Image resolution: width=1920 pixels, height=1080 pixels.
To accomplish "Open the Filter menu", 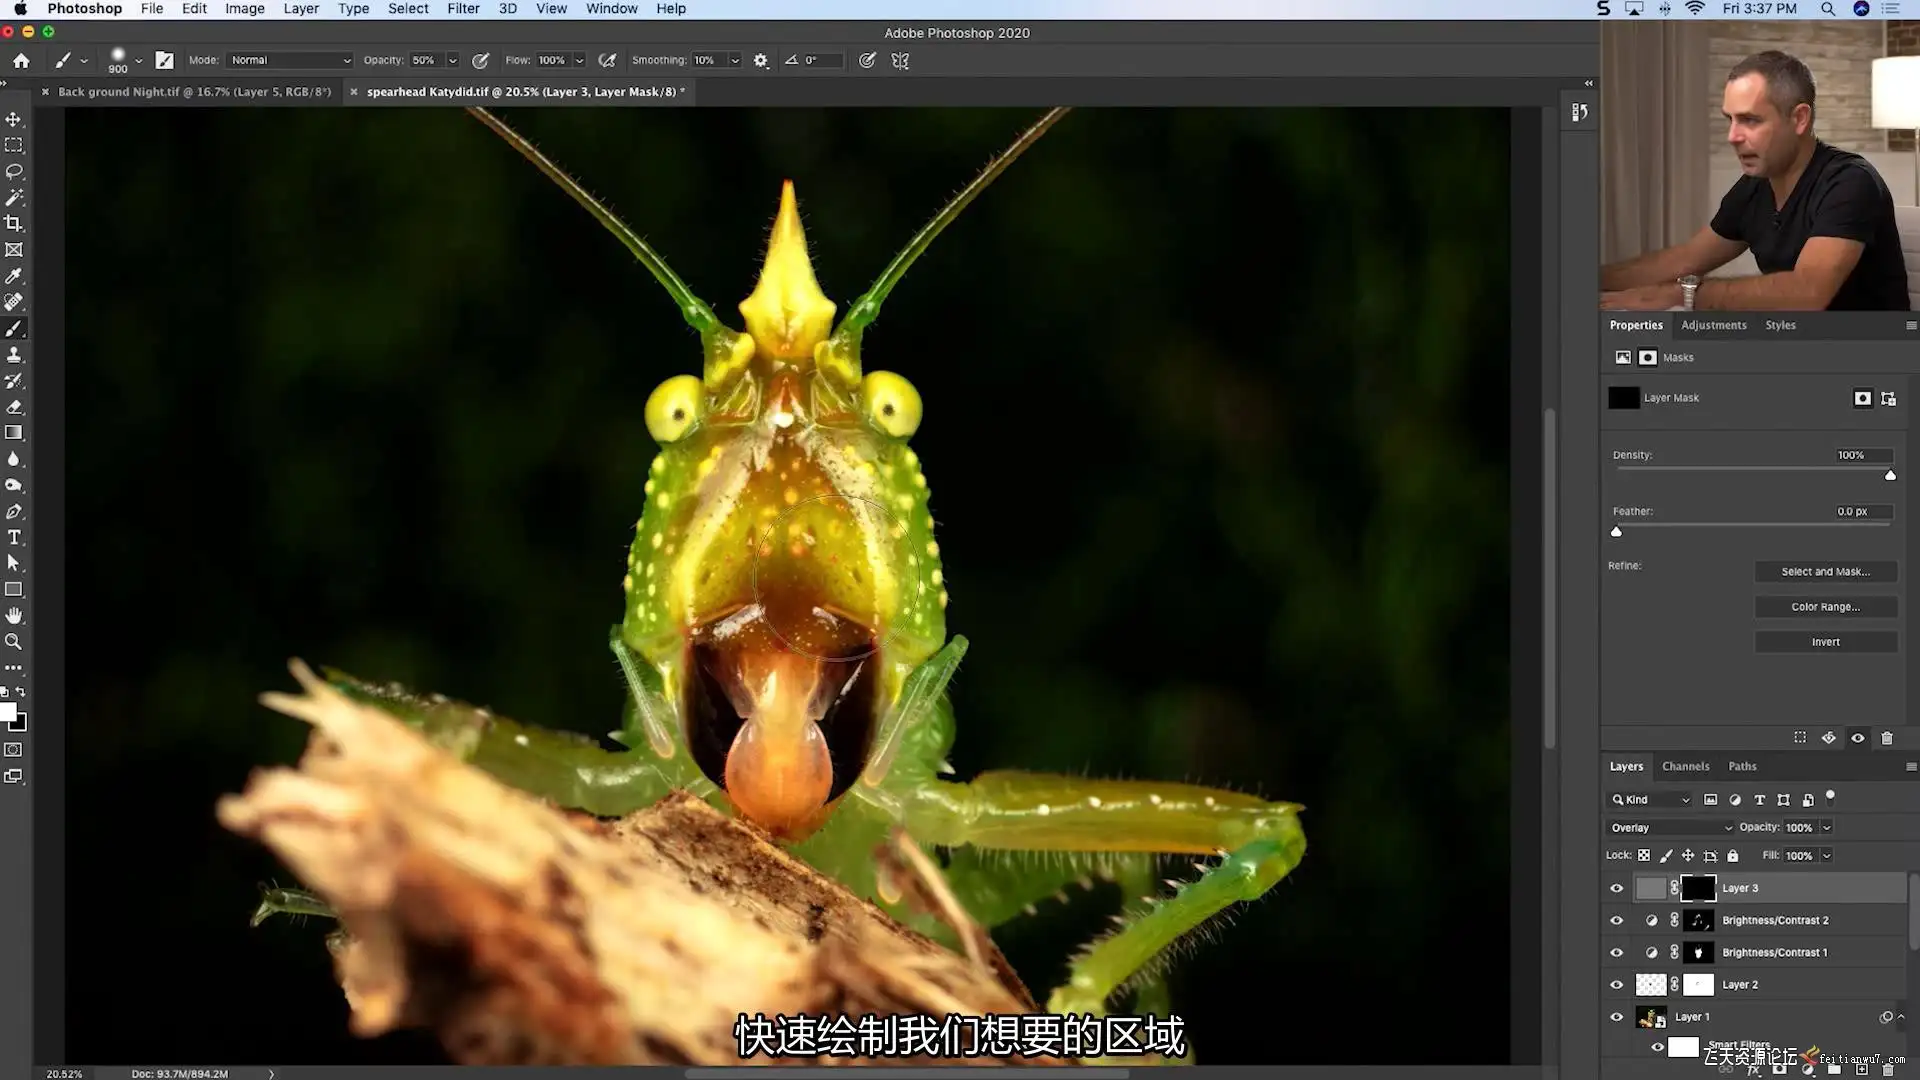I will point(463,9).
